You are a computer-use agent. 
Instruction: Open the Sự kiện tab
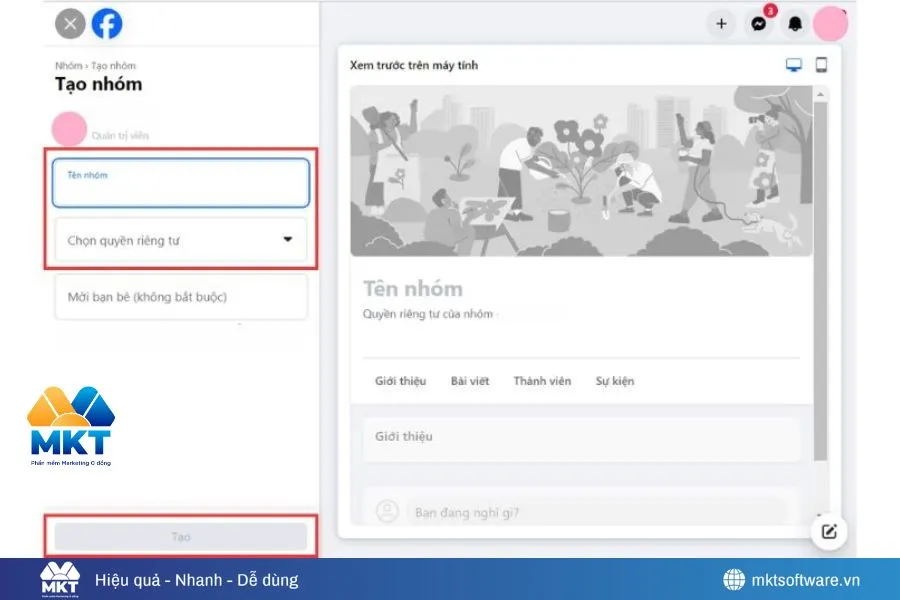614,381
